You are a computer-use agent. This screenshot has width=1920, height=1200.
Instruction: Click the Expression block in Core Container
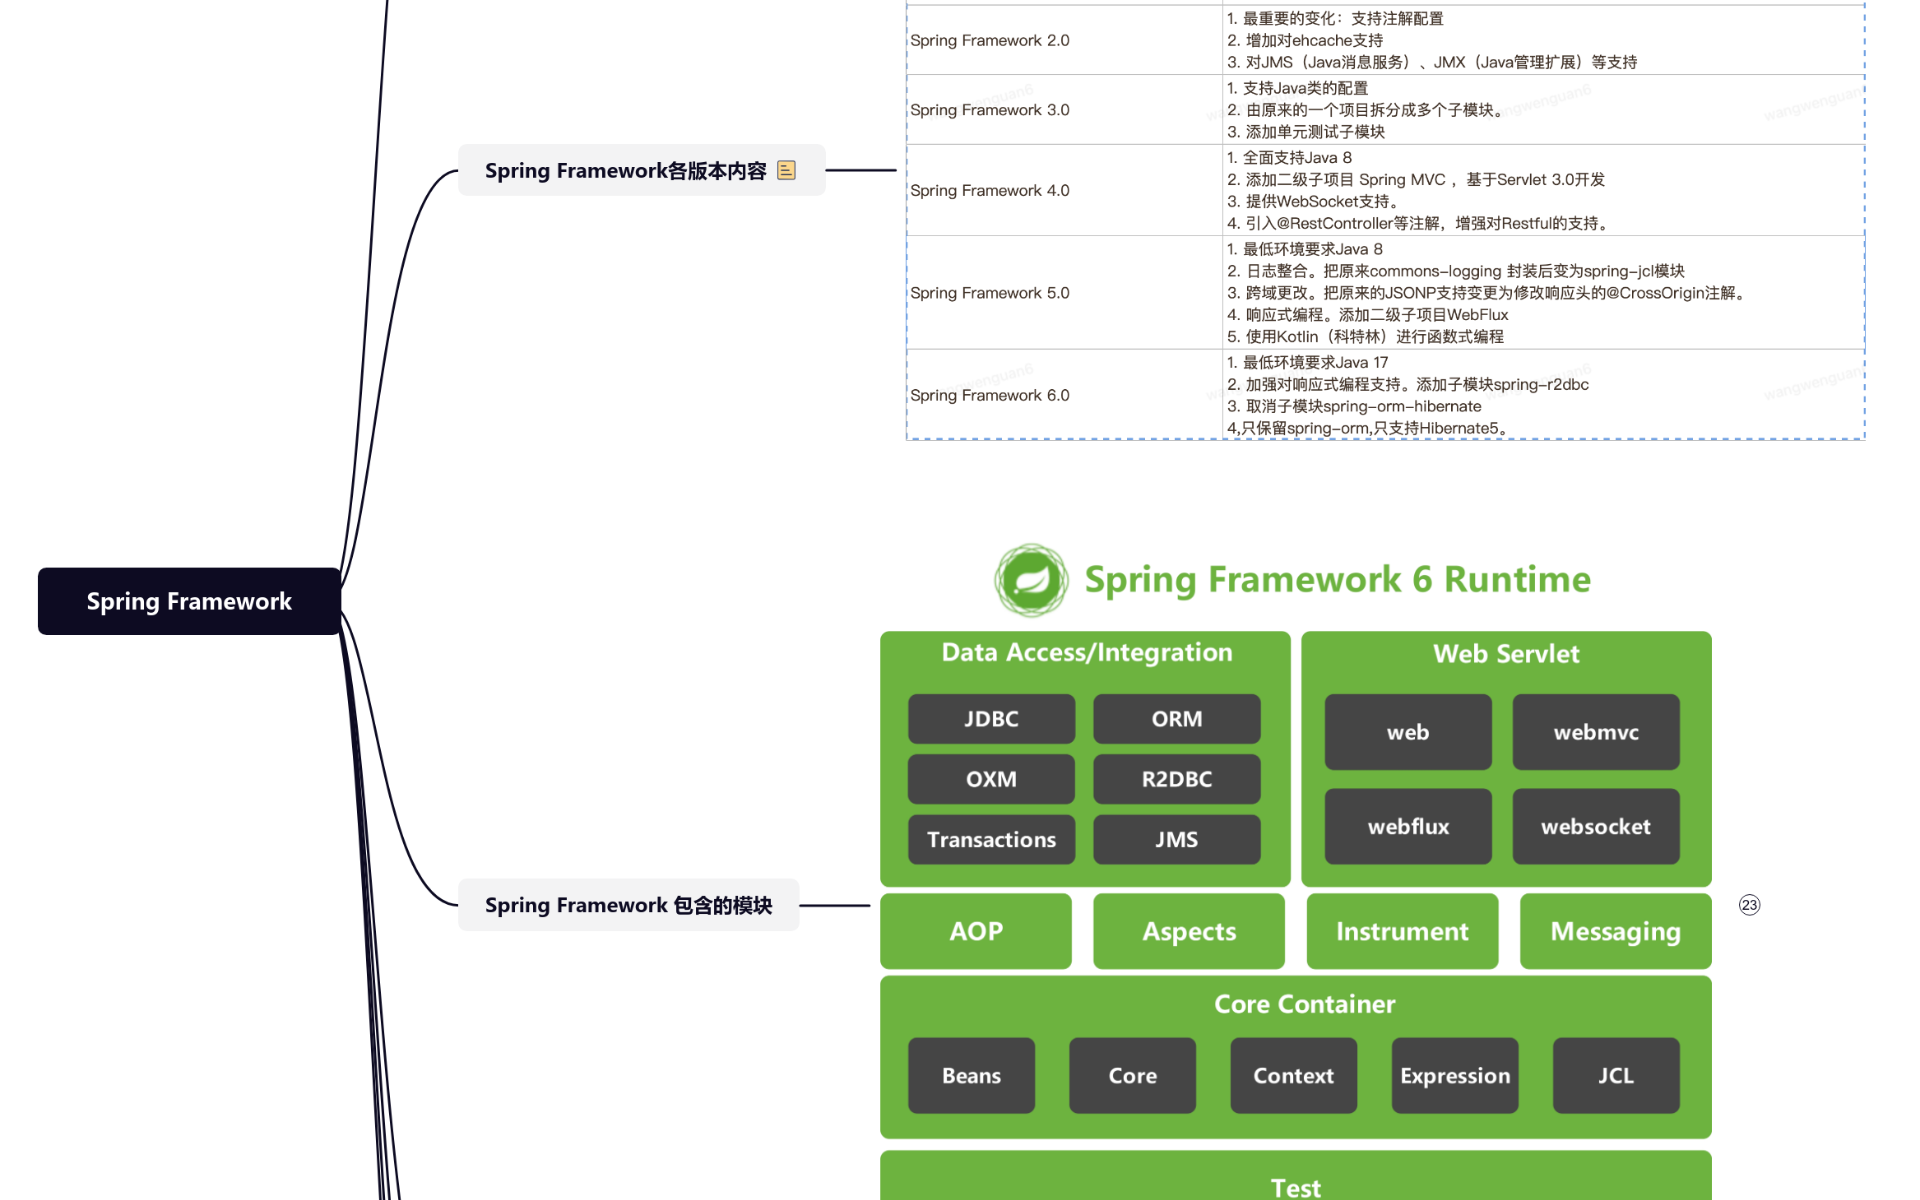tap(1455, 1076)
